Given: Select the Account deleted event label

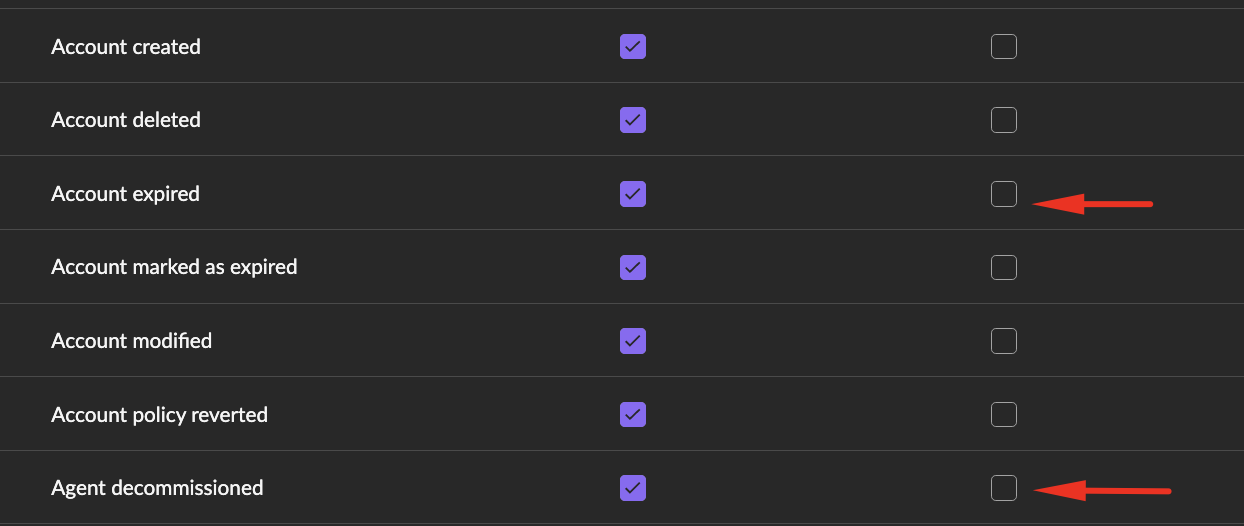Looking at the screenshot, I should pyautogui.click(x=126, y=120).
